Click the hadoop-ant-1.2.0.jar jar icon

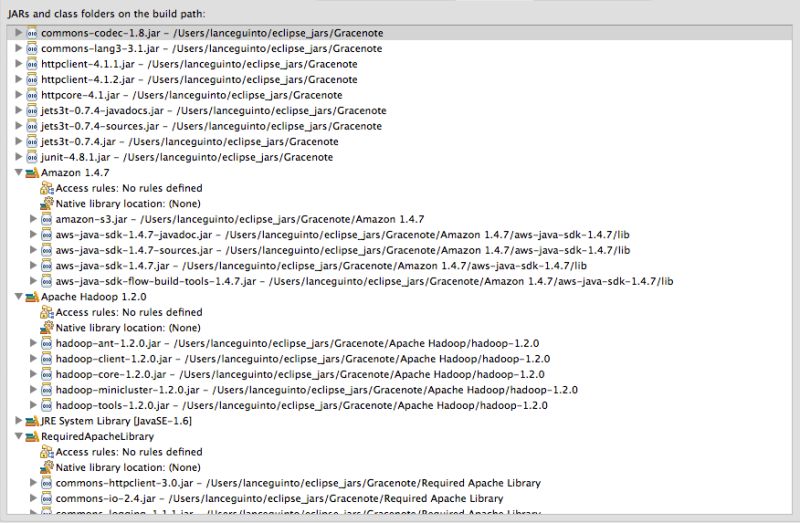46,343
